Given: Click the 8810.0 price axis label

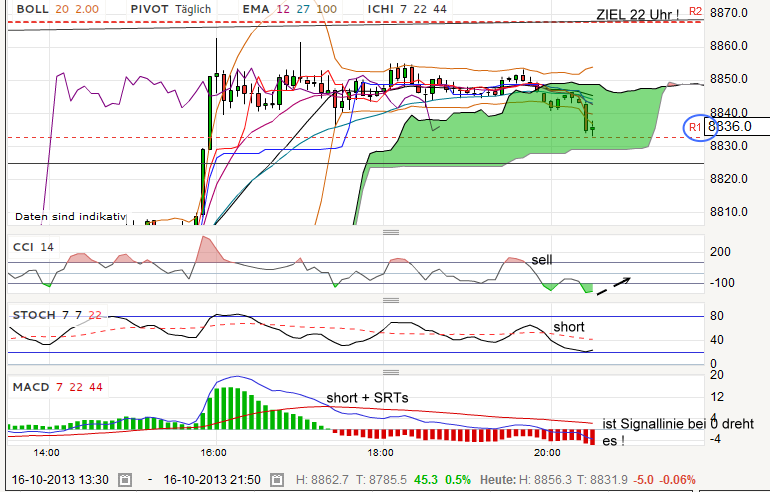Looking at the screenshot, I should point(729,212).
